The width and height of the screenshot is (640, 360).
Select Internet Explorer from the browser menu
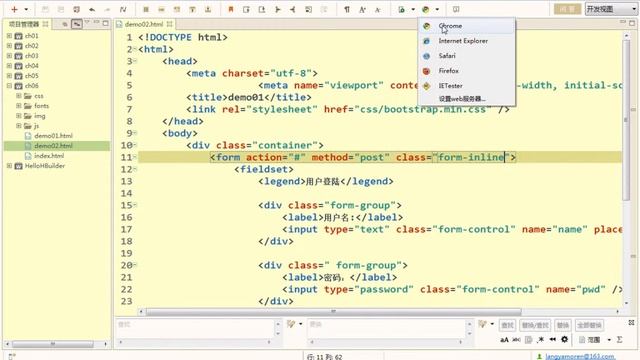pos(467,41)
